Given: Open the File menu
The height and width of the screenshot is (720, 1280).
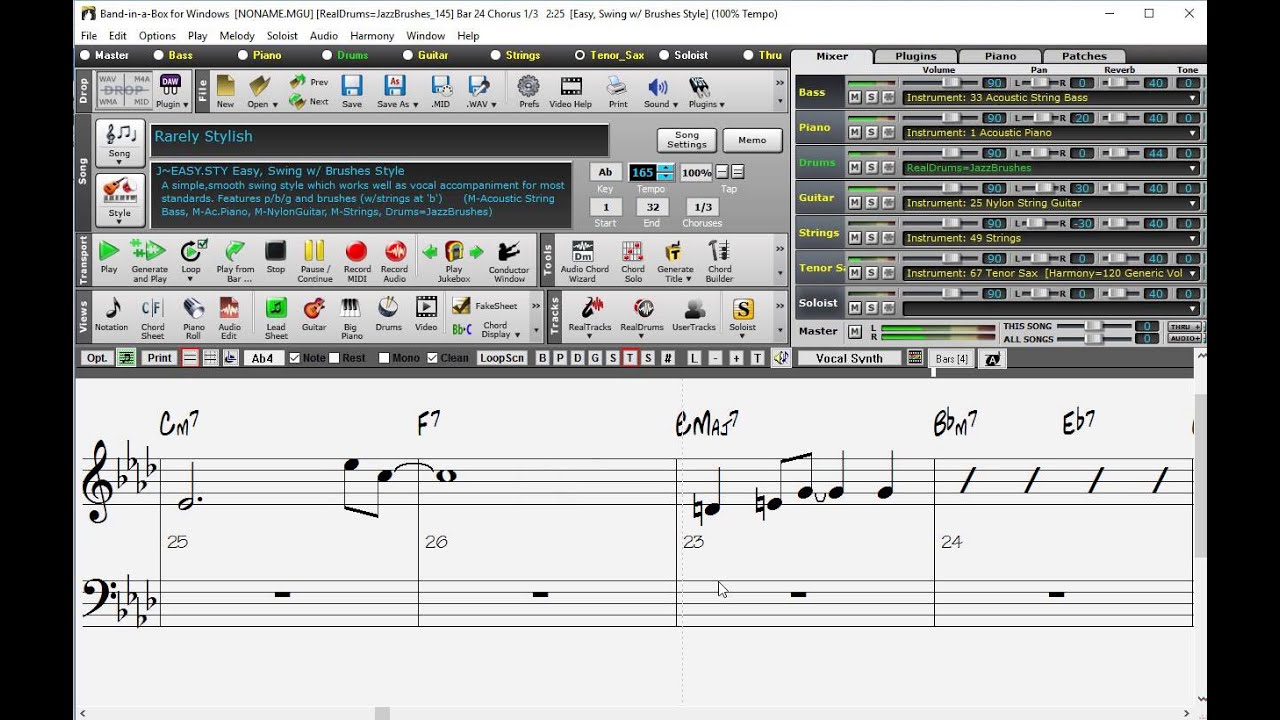Looking at the screenshot, I should [89, 36].
